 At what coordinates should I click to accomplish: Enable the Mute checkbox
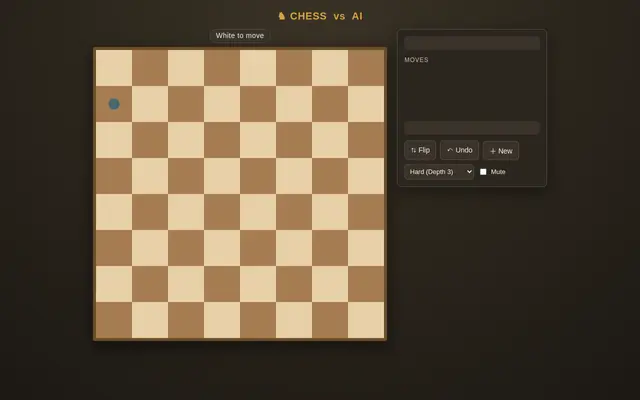(x=483, y=172)
